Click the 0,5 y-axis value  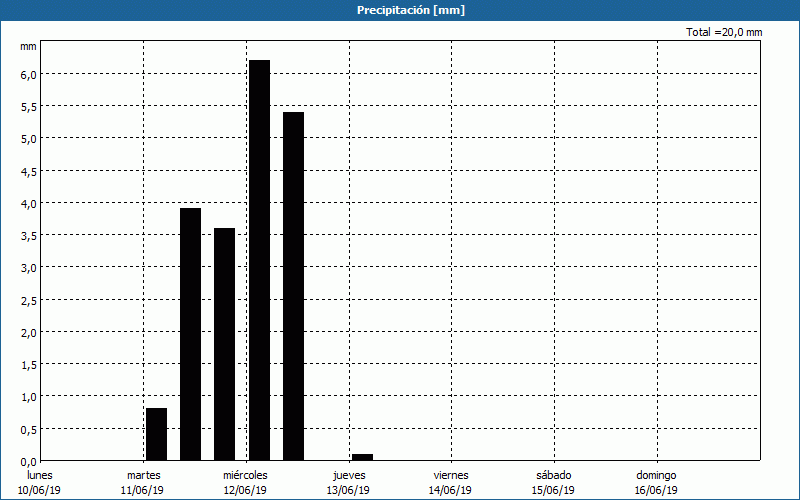pos(29,430)
